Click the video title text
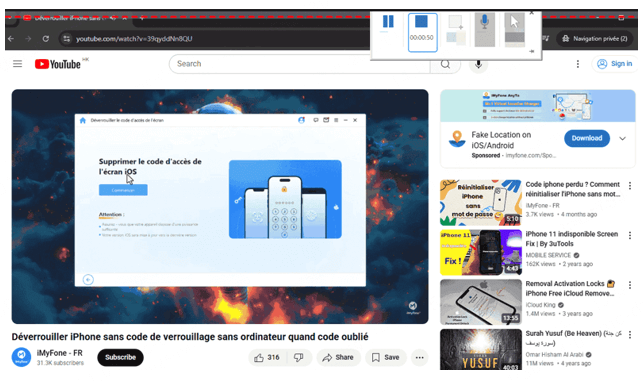Viewport: 644px width, 381px height. coord(190,337)
